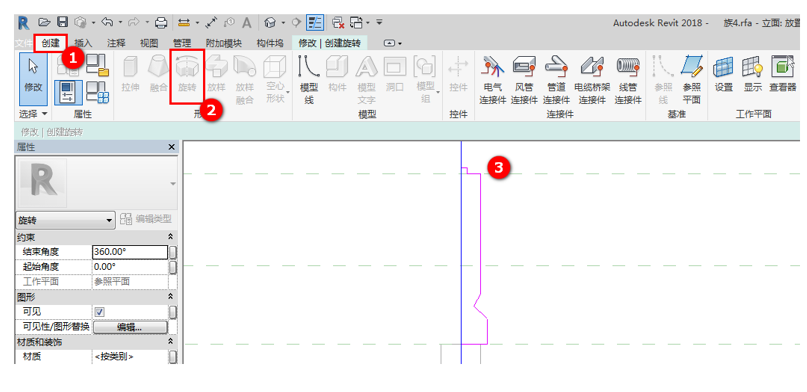Click the 线管连接件 conduit connector icon

pyautogui.click(x=628, y=80)
